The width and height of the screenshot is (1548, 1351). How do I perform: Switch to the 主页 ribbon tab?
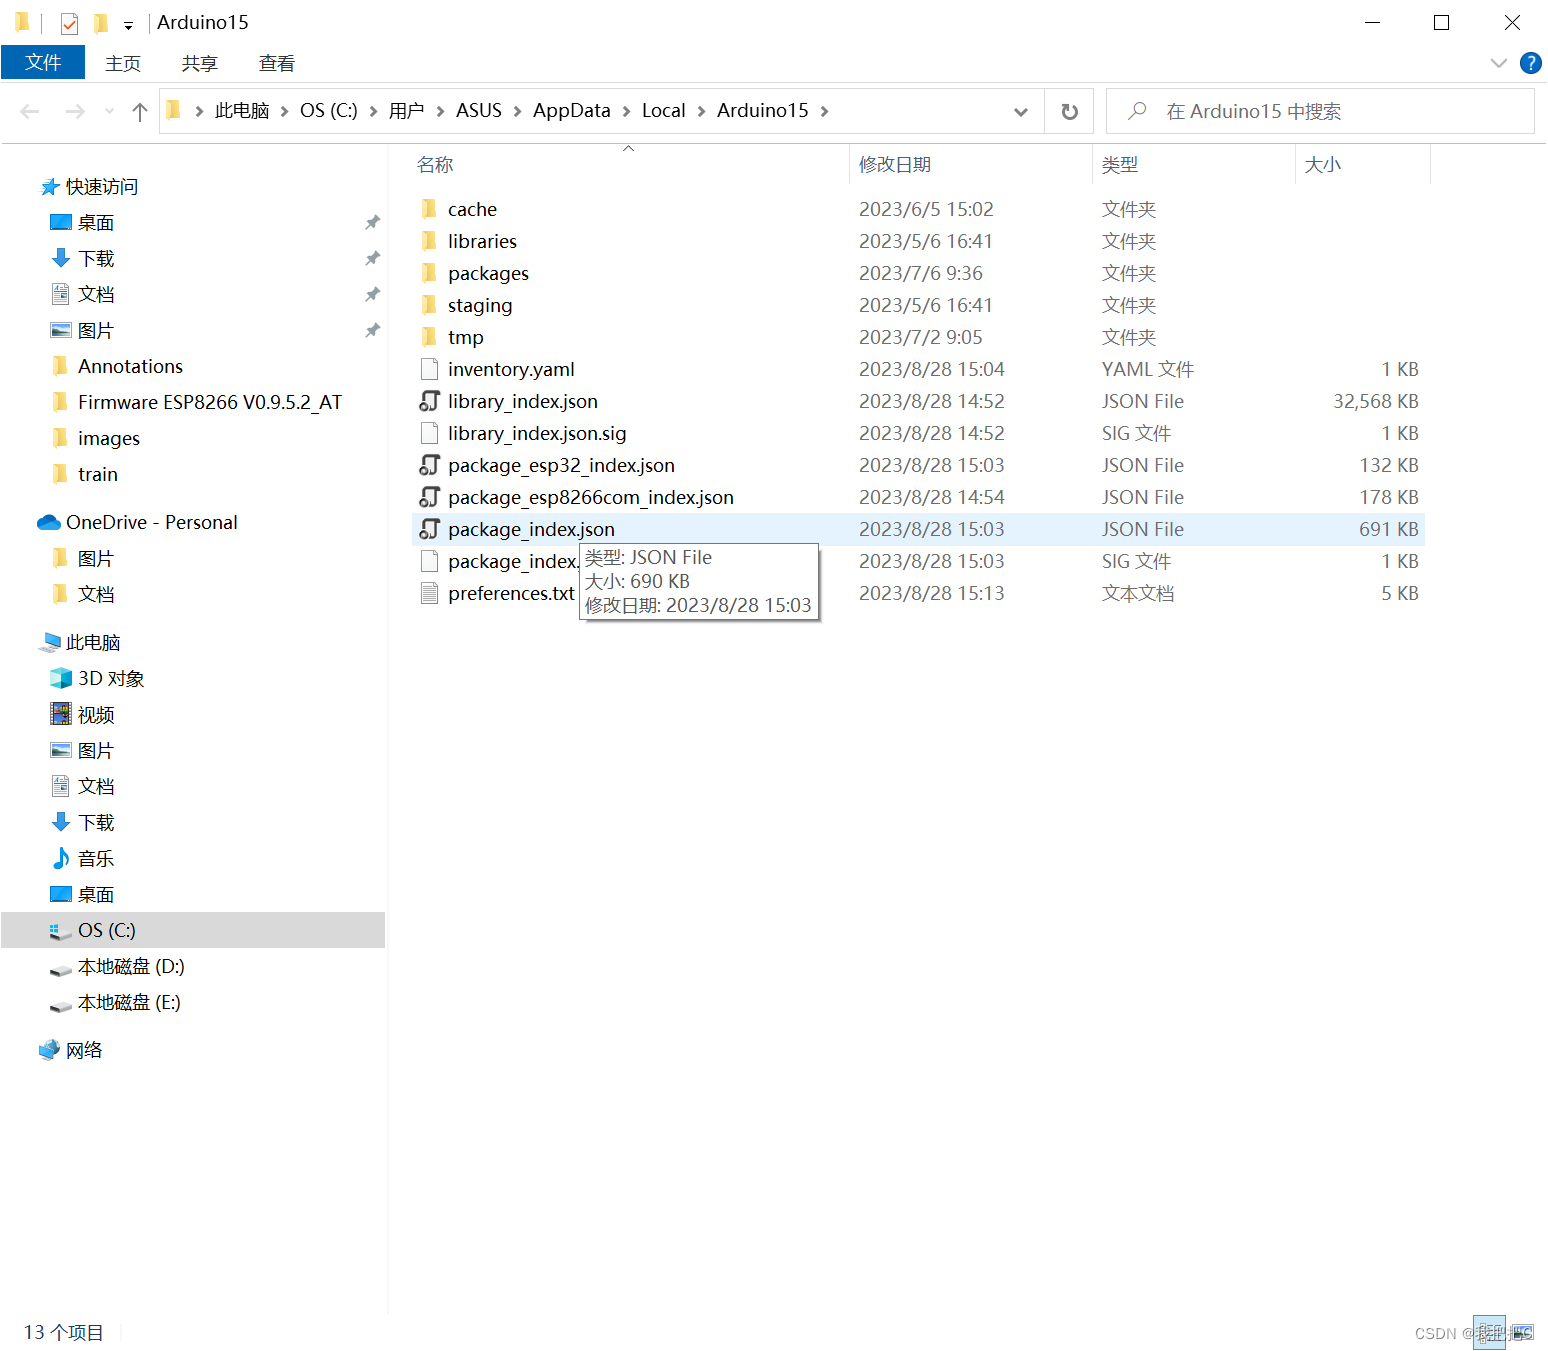(123, 63)
